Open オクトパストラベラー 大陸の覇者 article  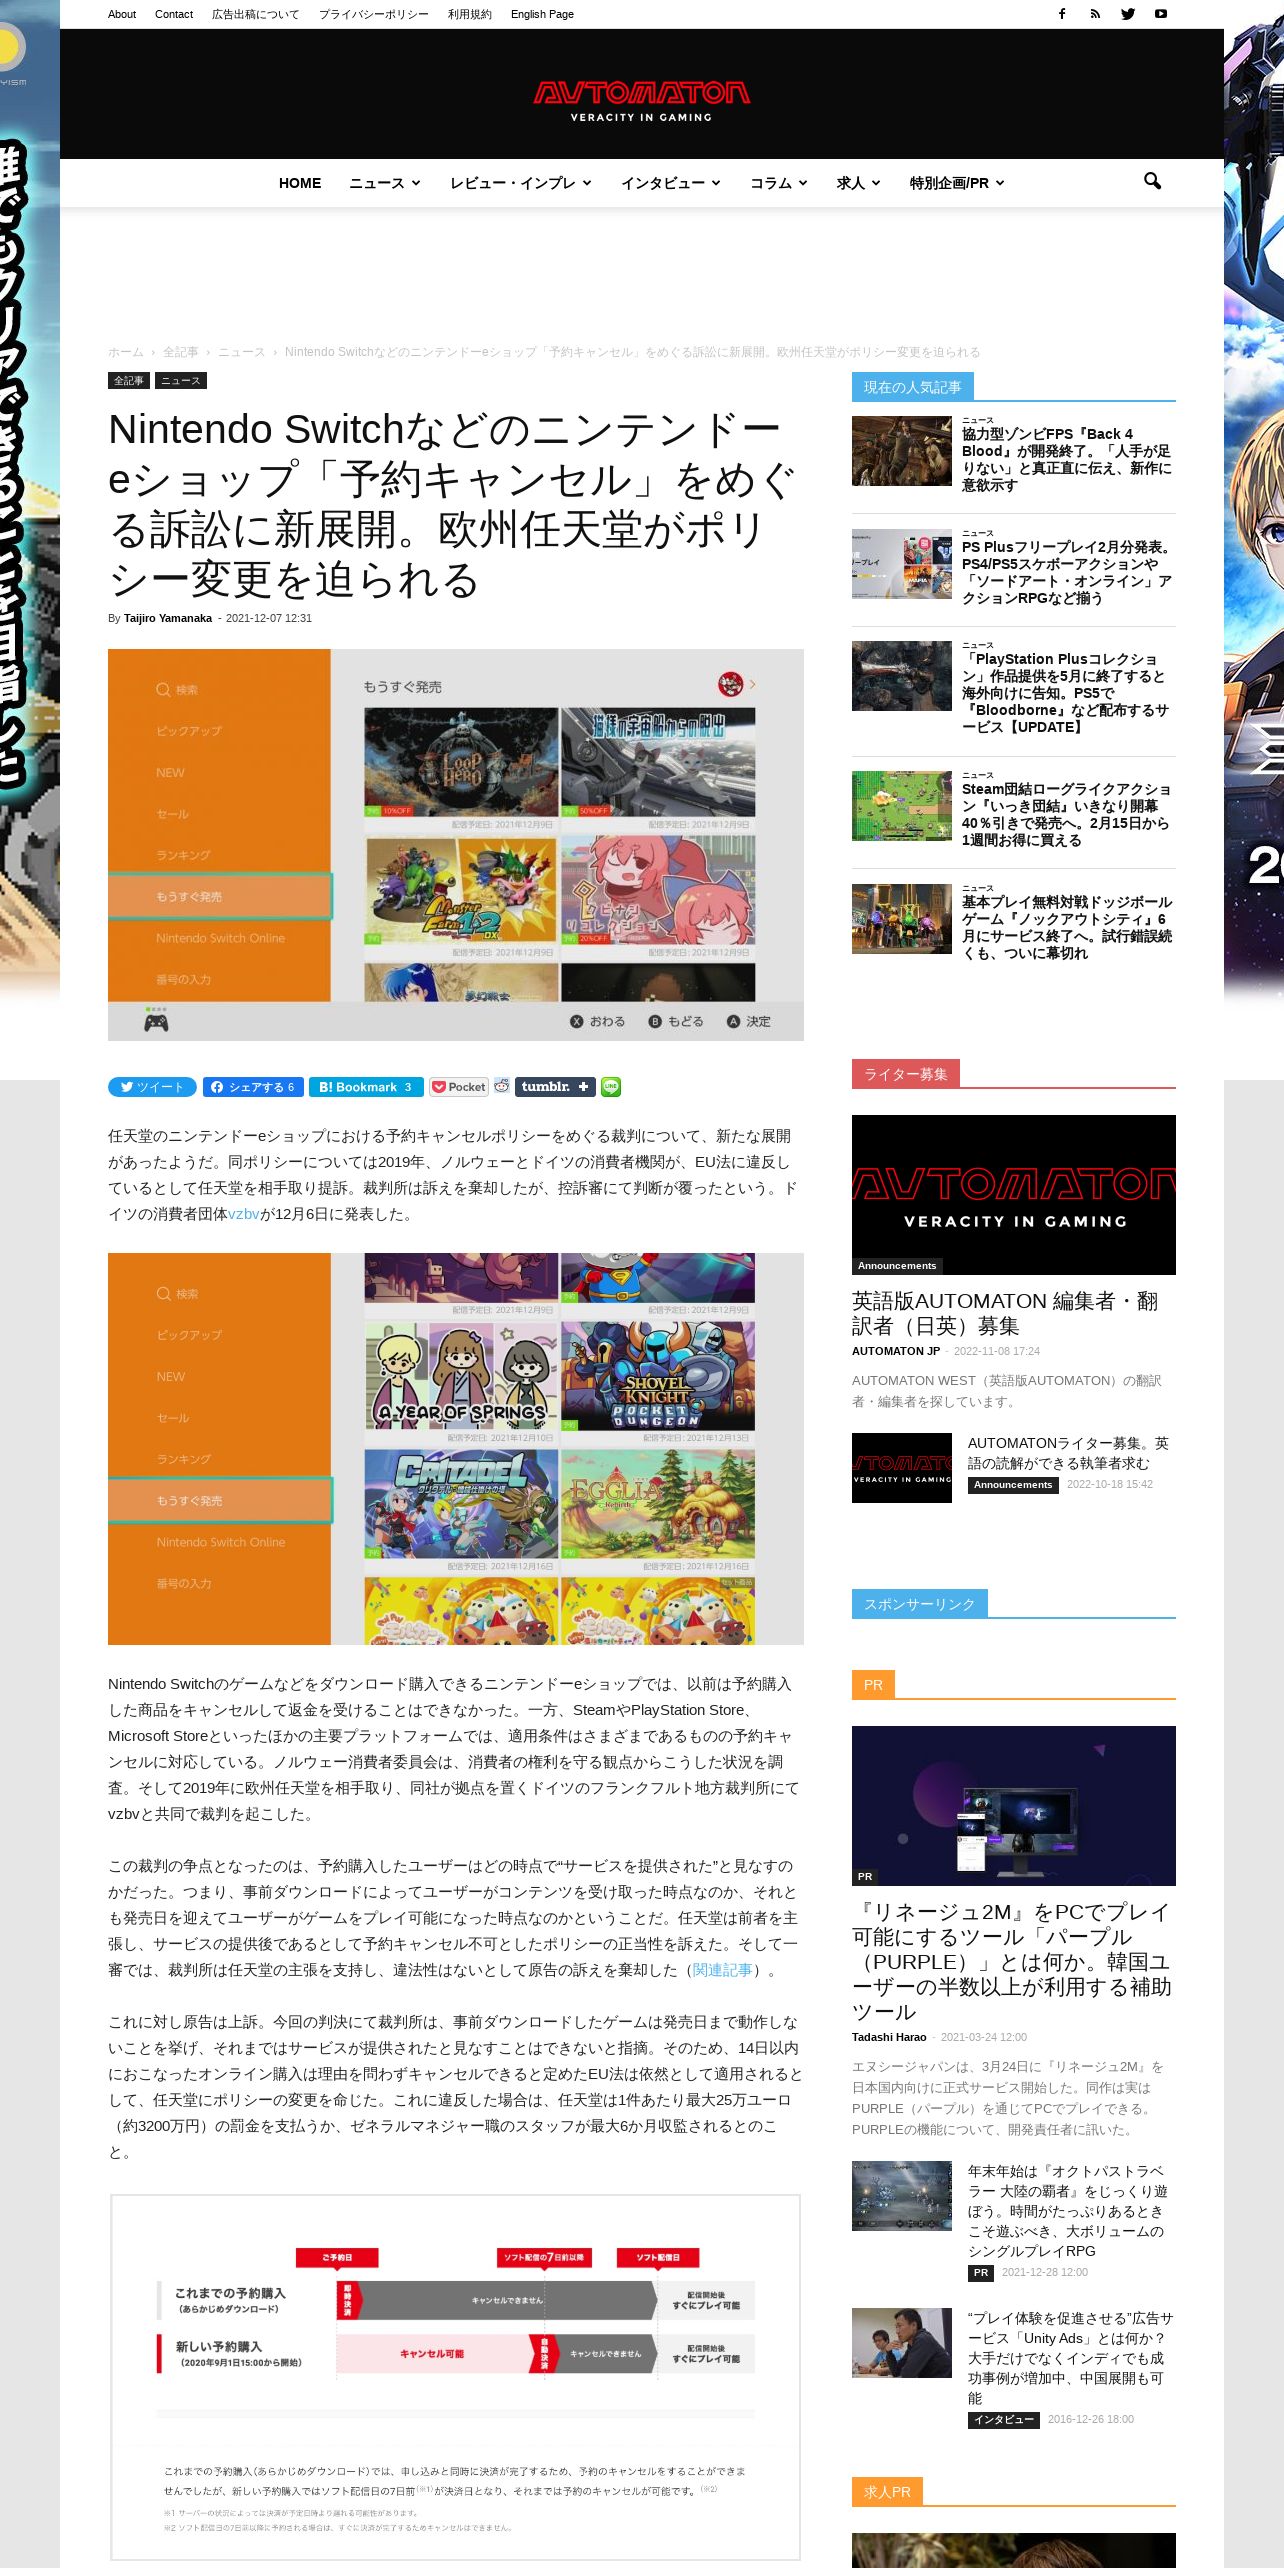click(x=1067, y=2211)
